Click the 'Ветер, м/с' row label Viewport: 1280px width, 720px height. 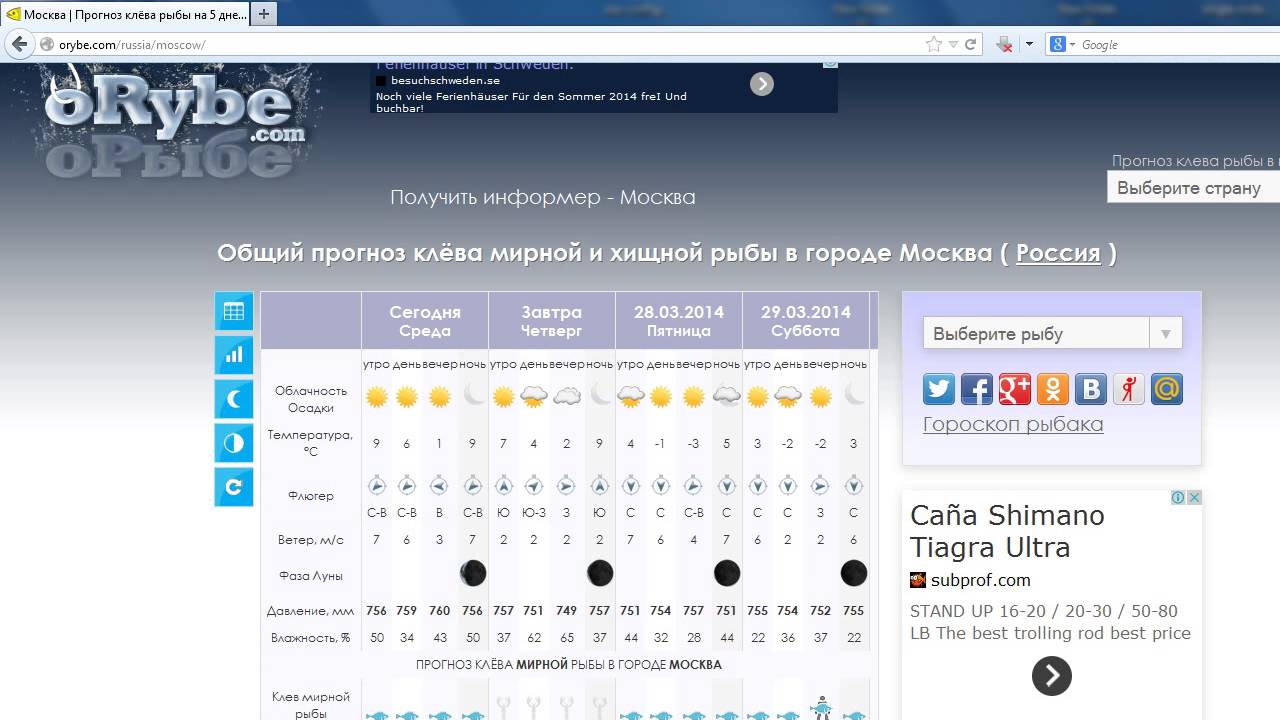[310, 540]
